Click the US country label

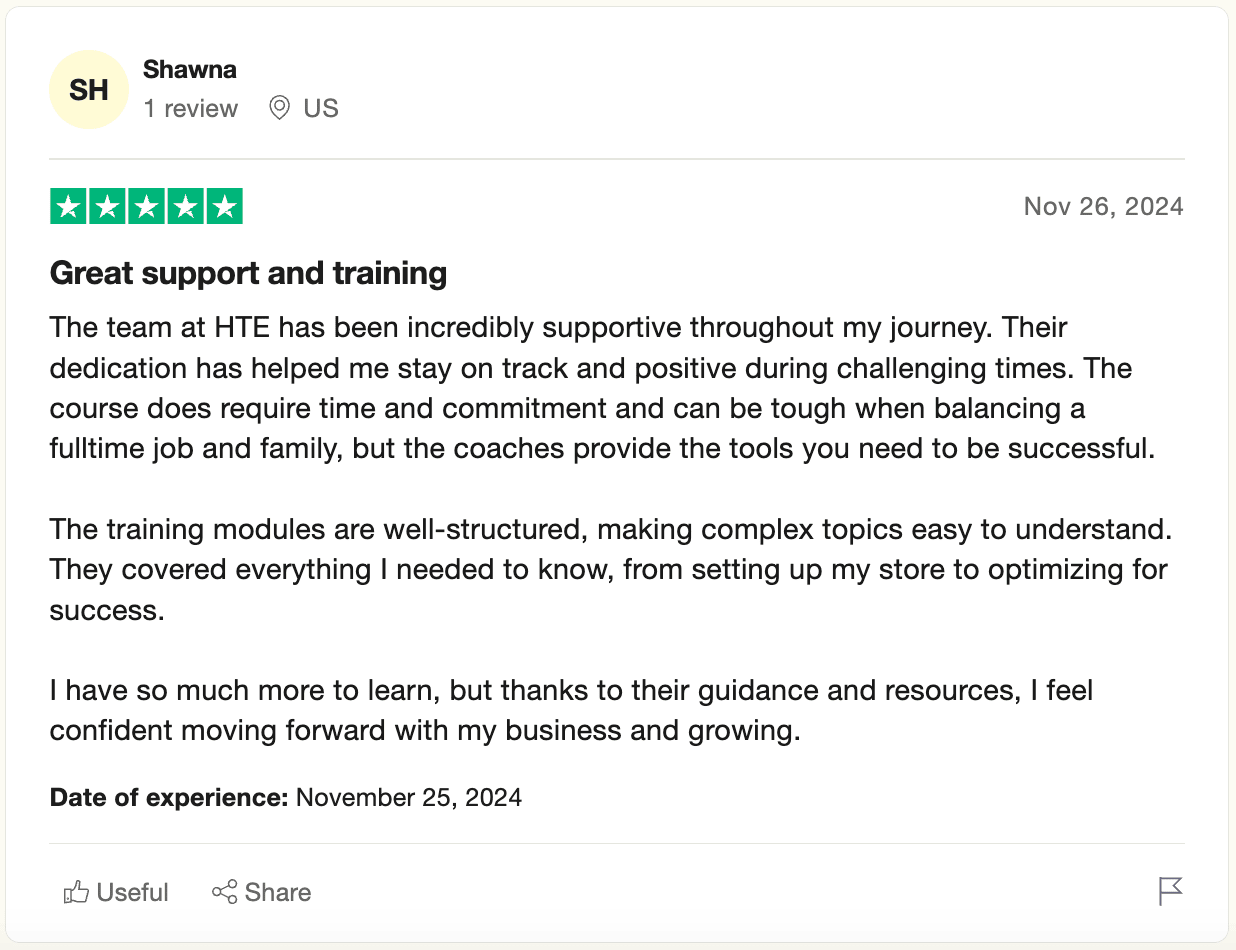coord(321,108)
